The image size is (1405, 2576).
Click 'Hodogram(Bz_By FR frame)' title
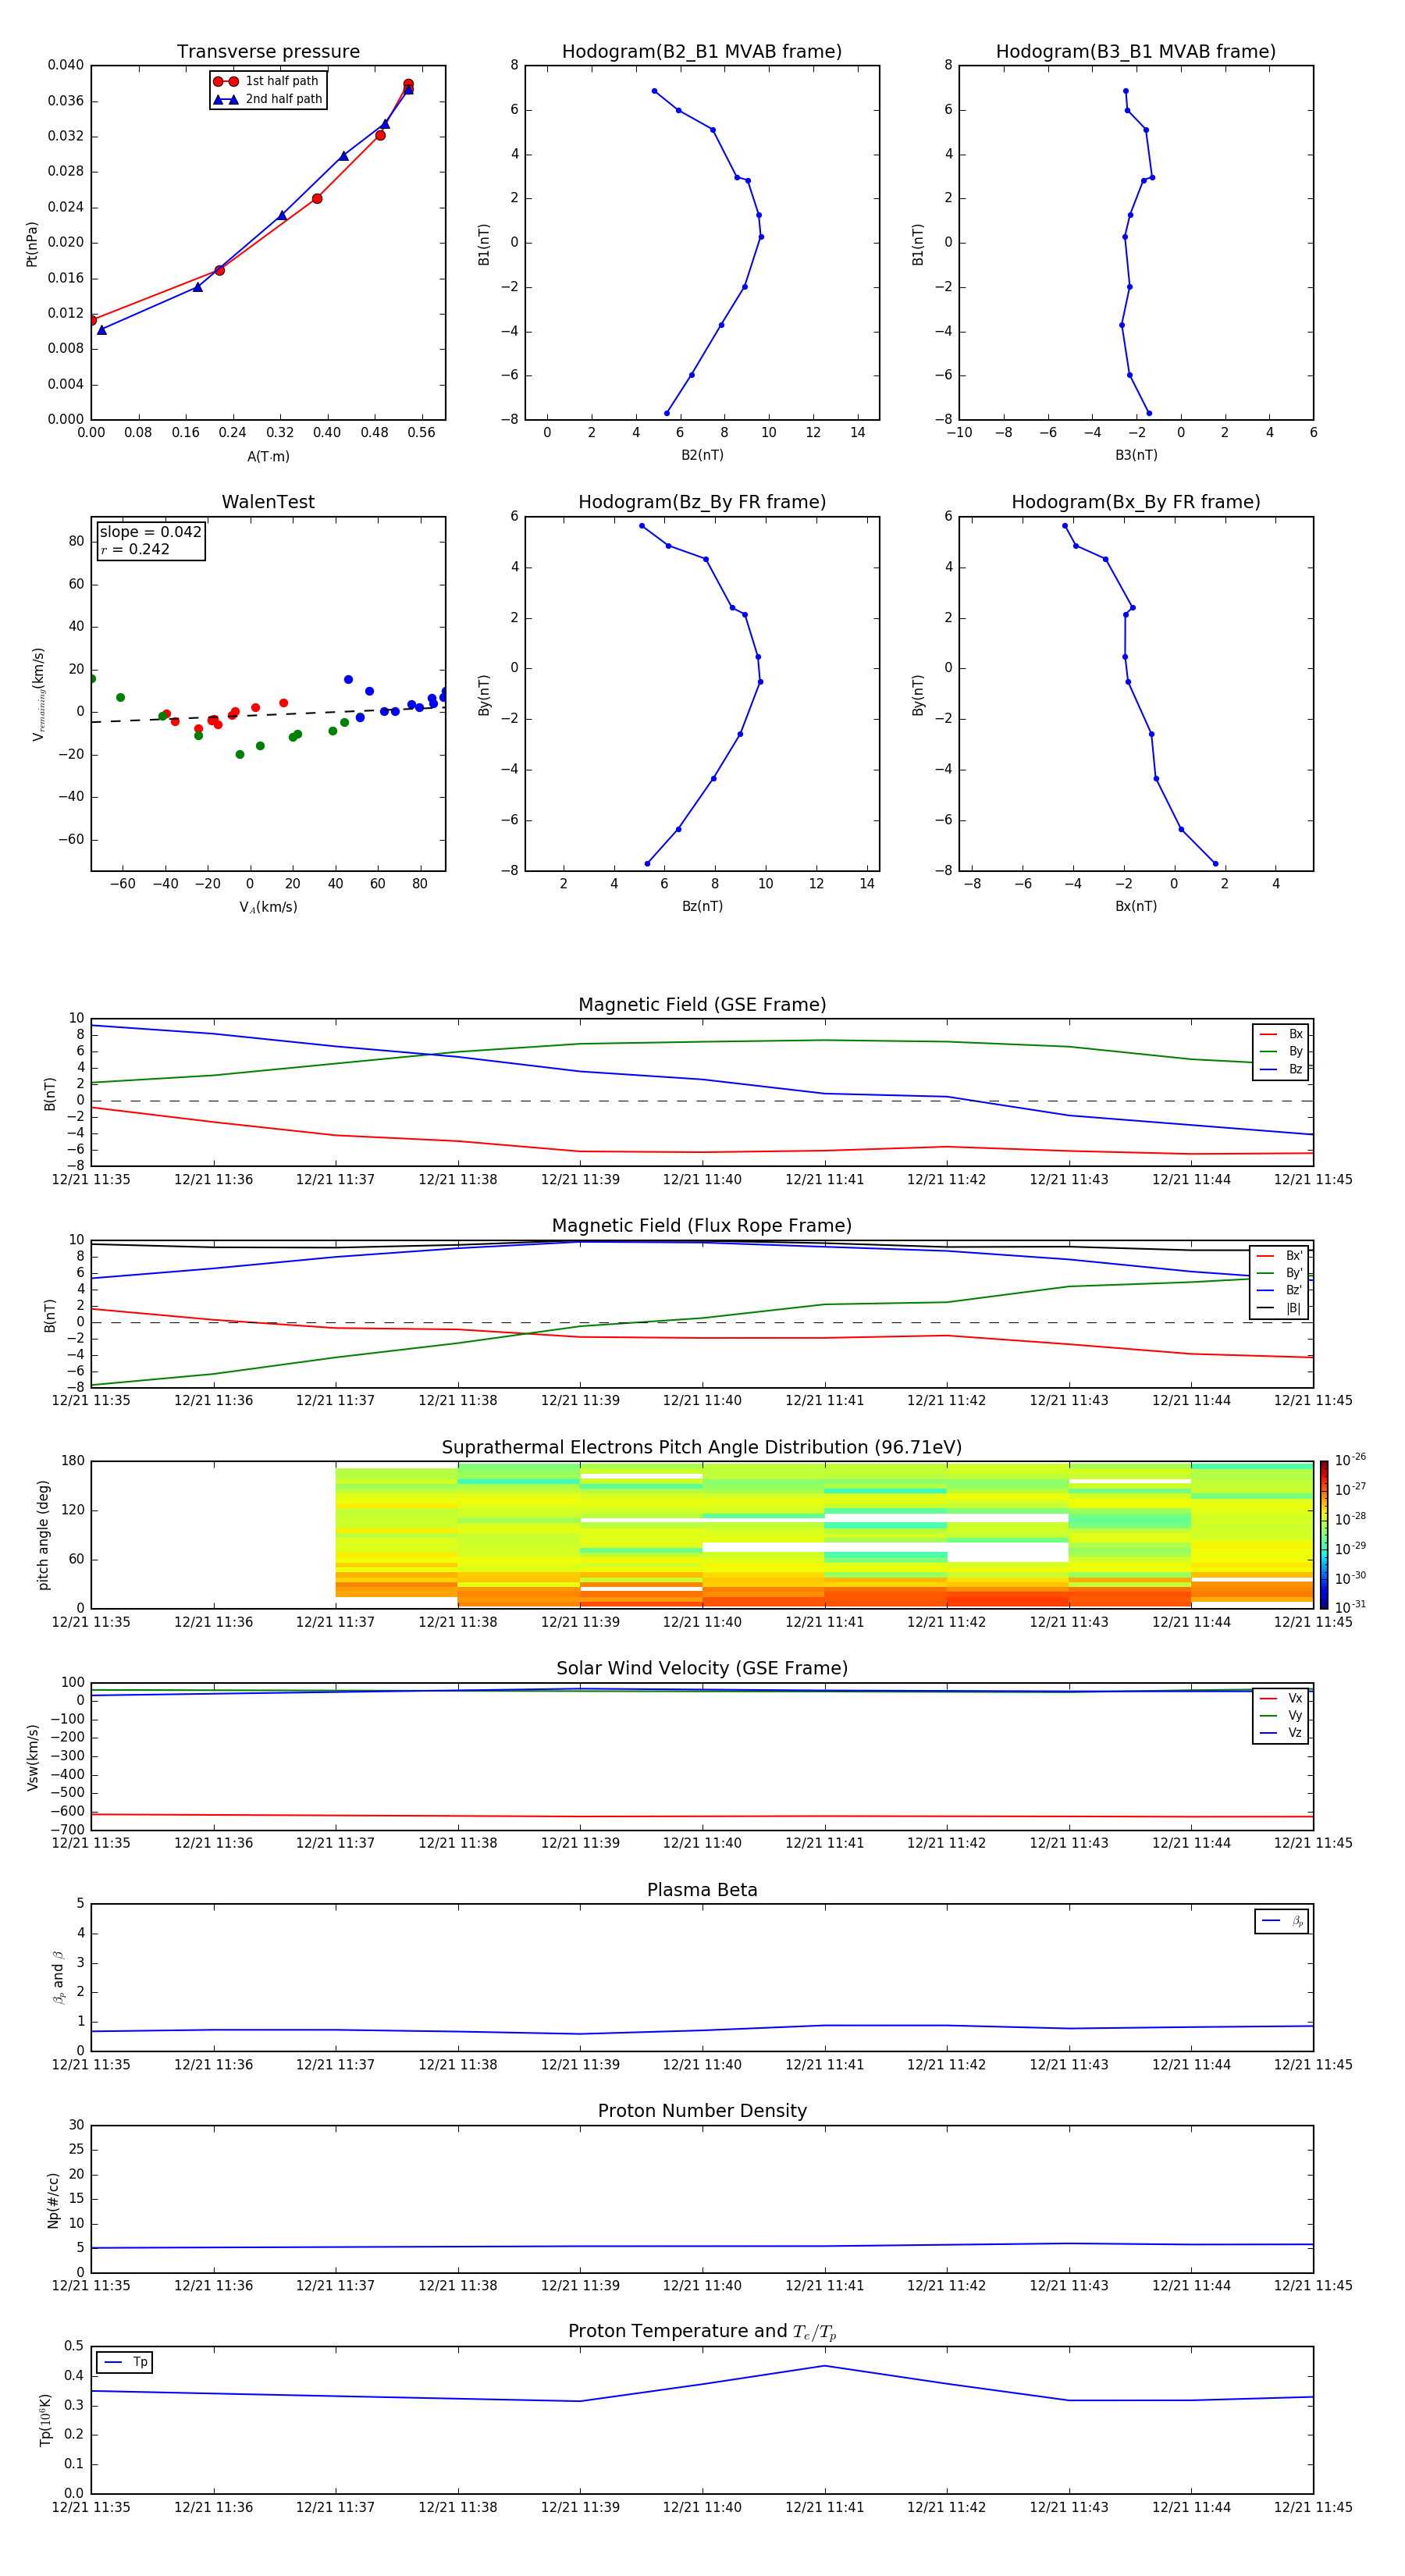(x=702, y=502)
